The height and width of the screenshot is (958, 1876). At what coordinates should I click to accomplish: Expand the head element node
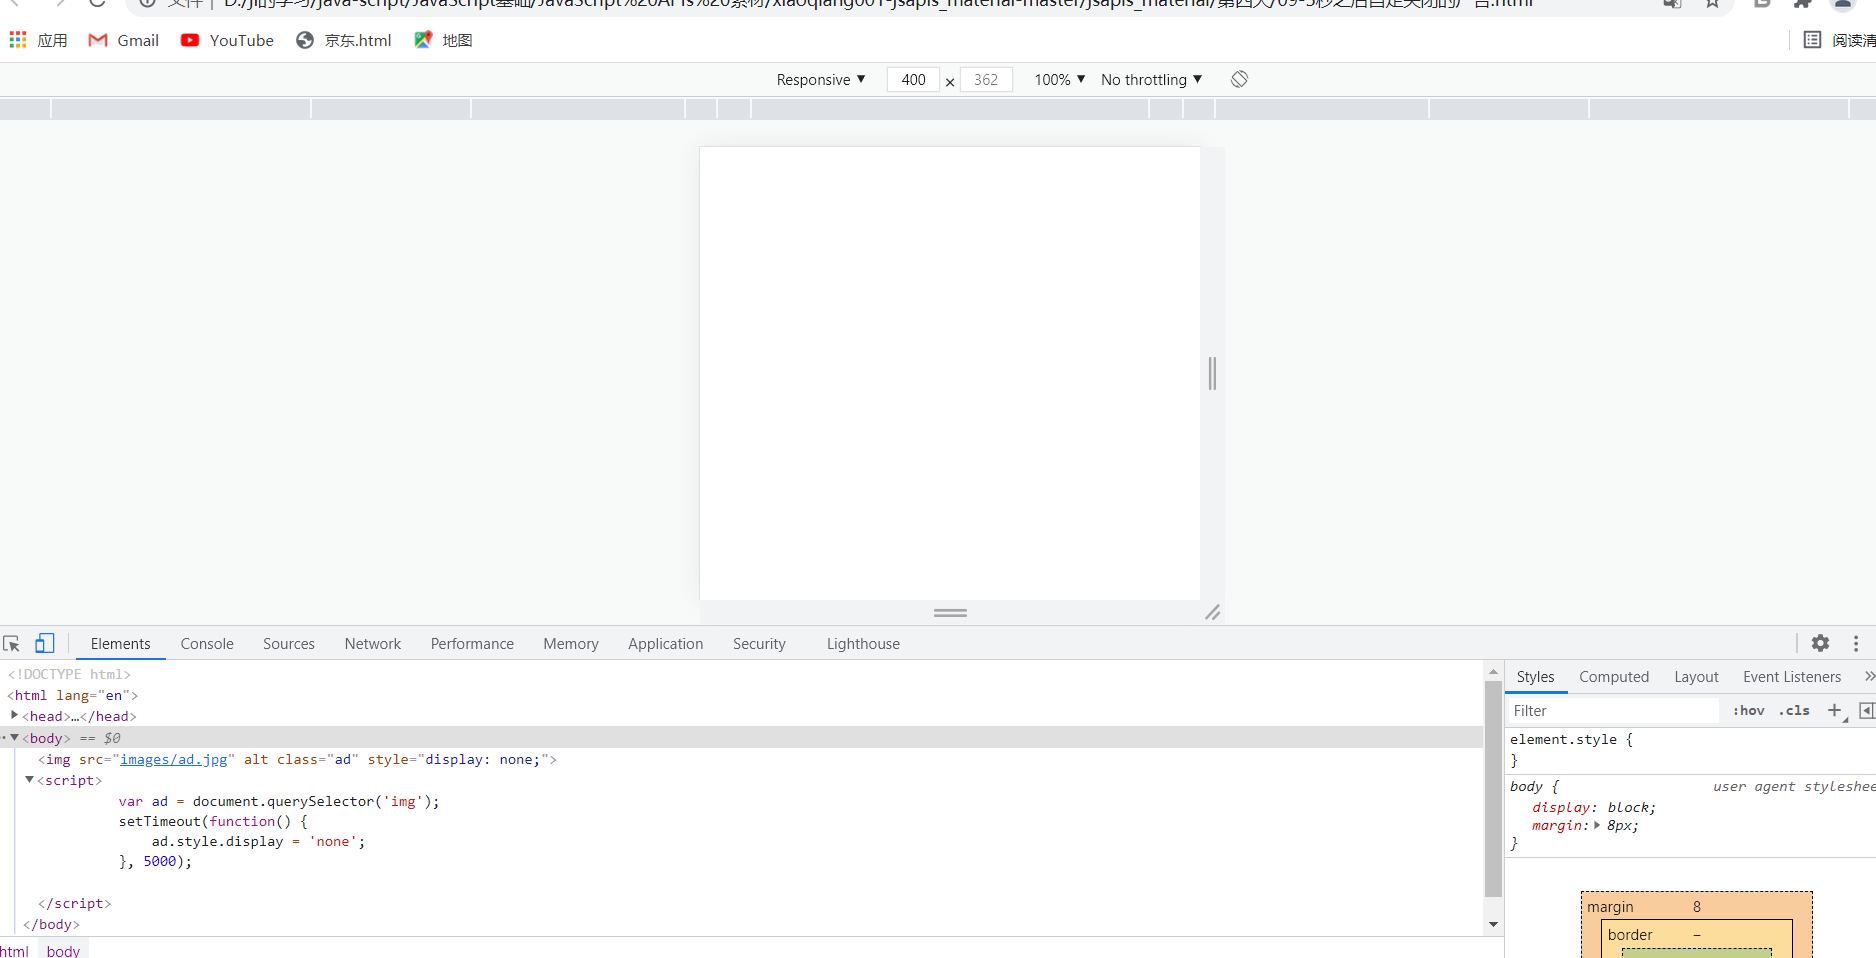pos(14,716)
